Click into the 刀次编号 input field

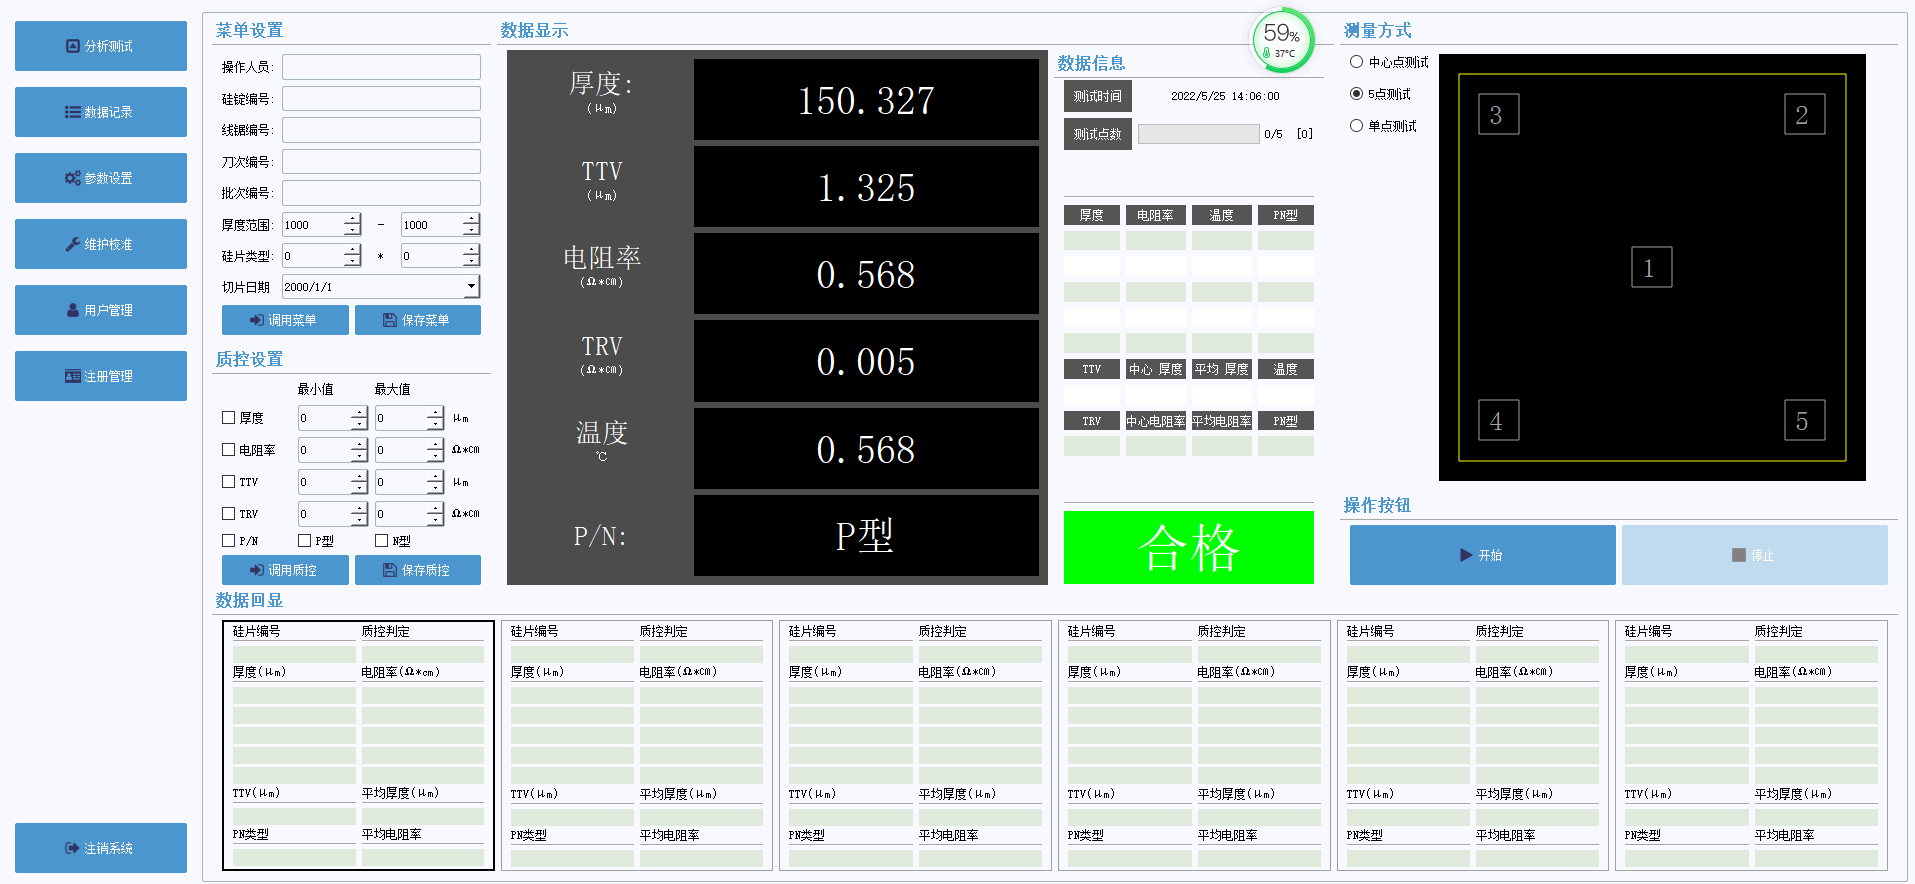click(x=381, y=162)
